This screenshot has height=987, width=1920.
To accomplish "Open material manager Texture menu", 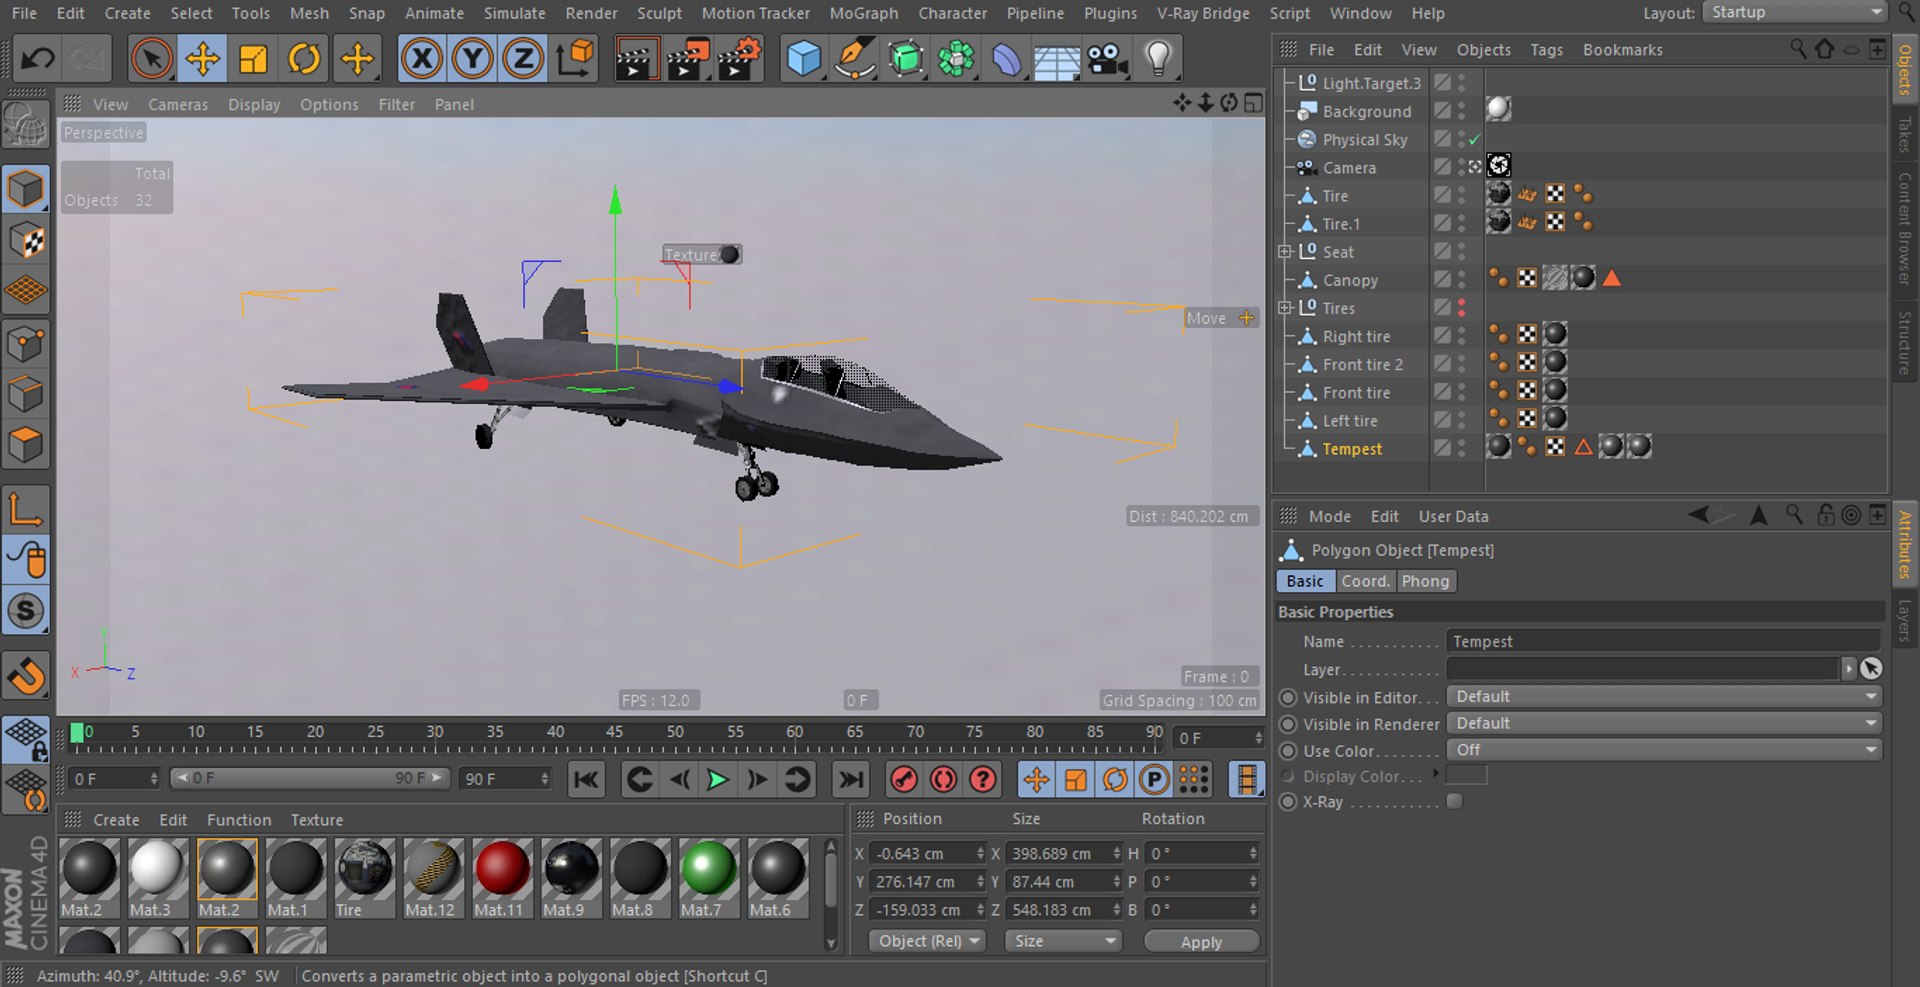I will coord(317,820).
